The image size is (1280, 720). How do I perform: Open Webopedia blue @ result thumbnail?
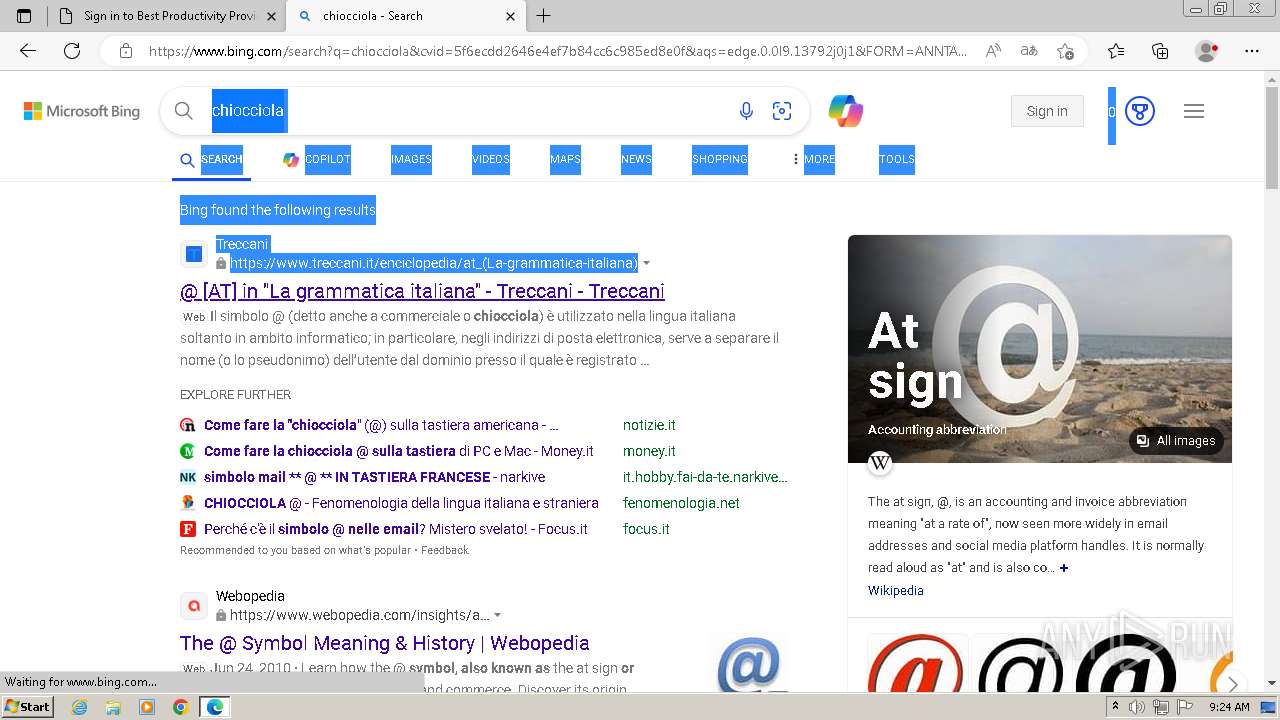click(x=749, y=662)
